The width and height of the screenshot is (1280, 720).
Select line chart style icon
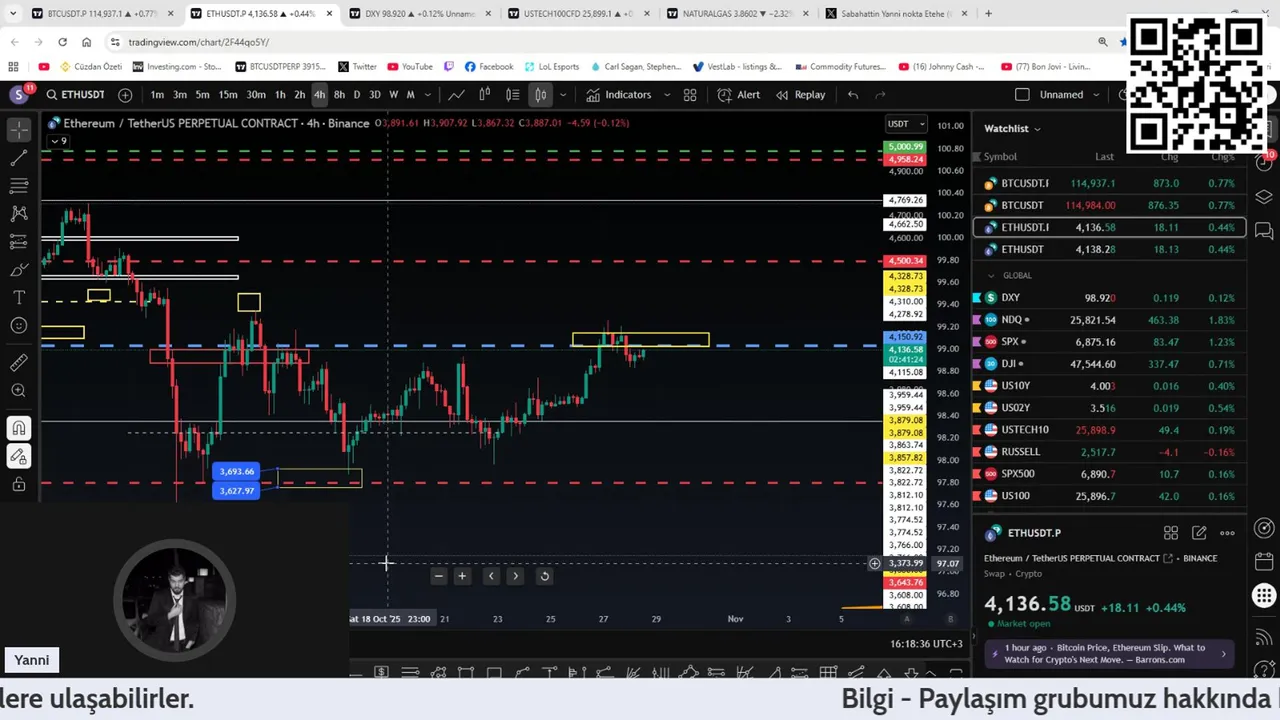click(x=456, y=95)
